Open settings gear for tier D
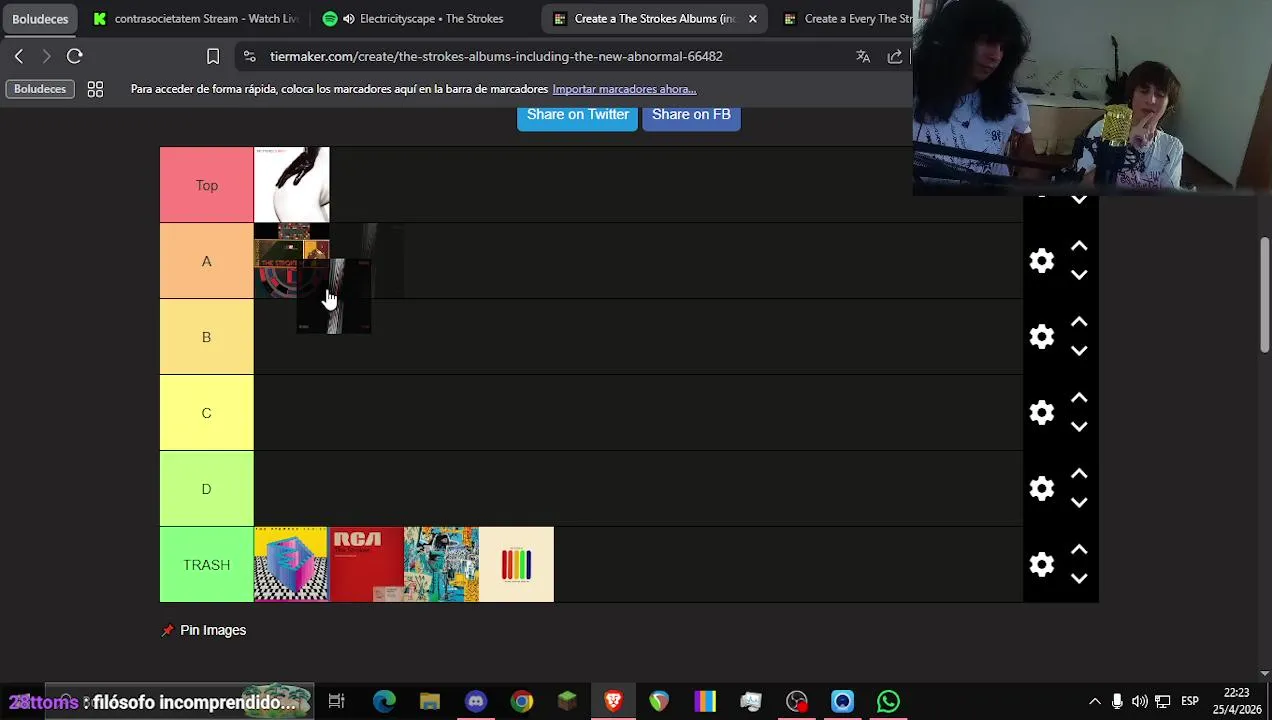The height and width of the screenshot is (720, 1272). click(x=1042, y=489)
